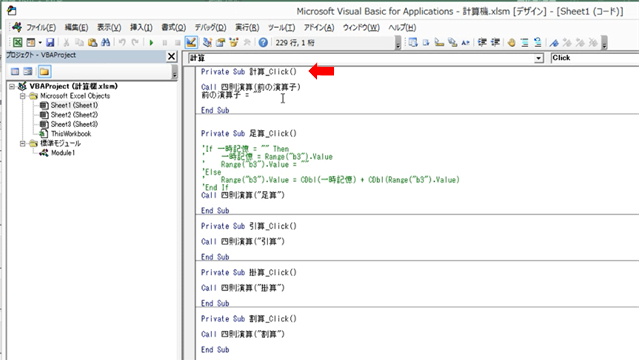Close the Project - VBAProject panel
640x360 pixels.
pyautogui.click(x=172, y=56)
